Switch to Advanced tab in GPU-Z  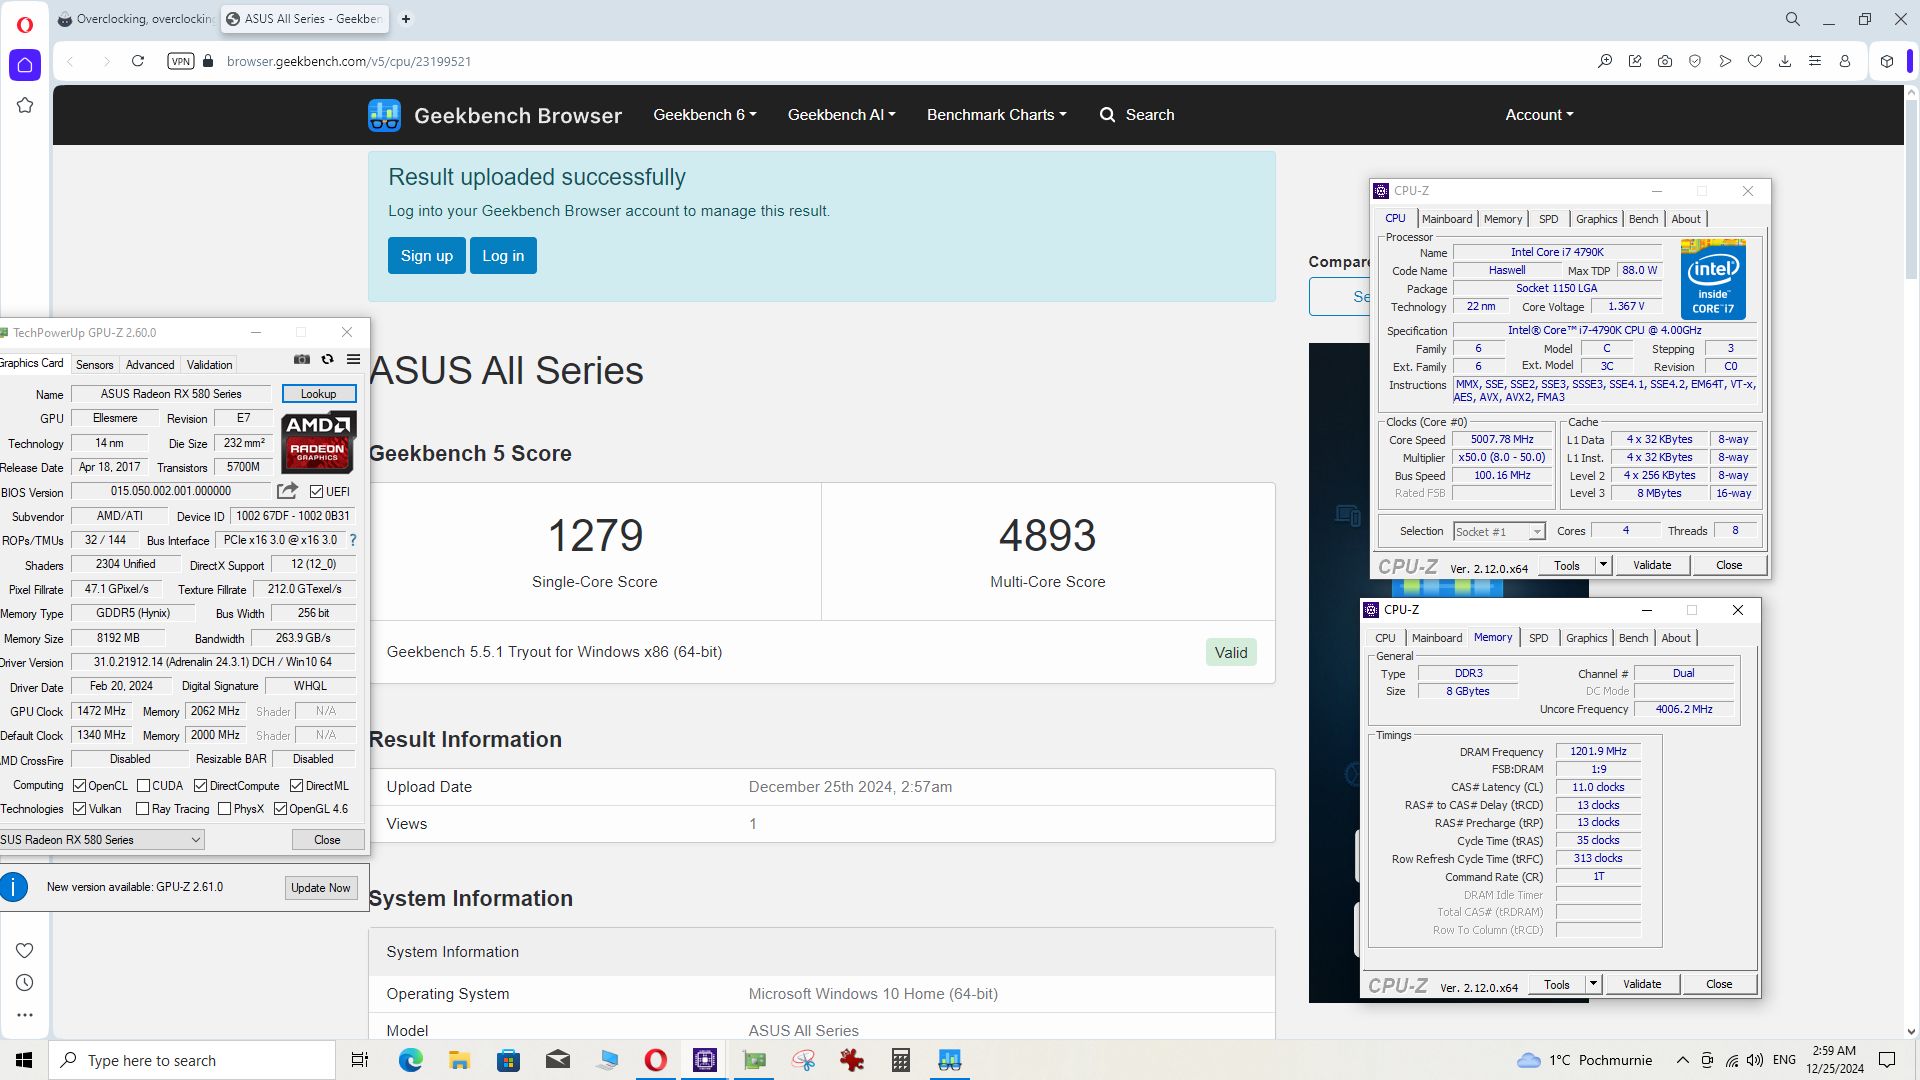(150, 365)
